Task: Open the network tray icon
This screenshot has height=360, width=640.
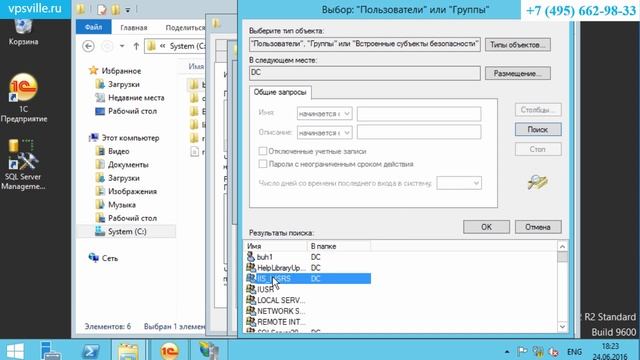Action: tap(538, 351)
